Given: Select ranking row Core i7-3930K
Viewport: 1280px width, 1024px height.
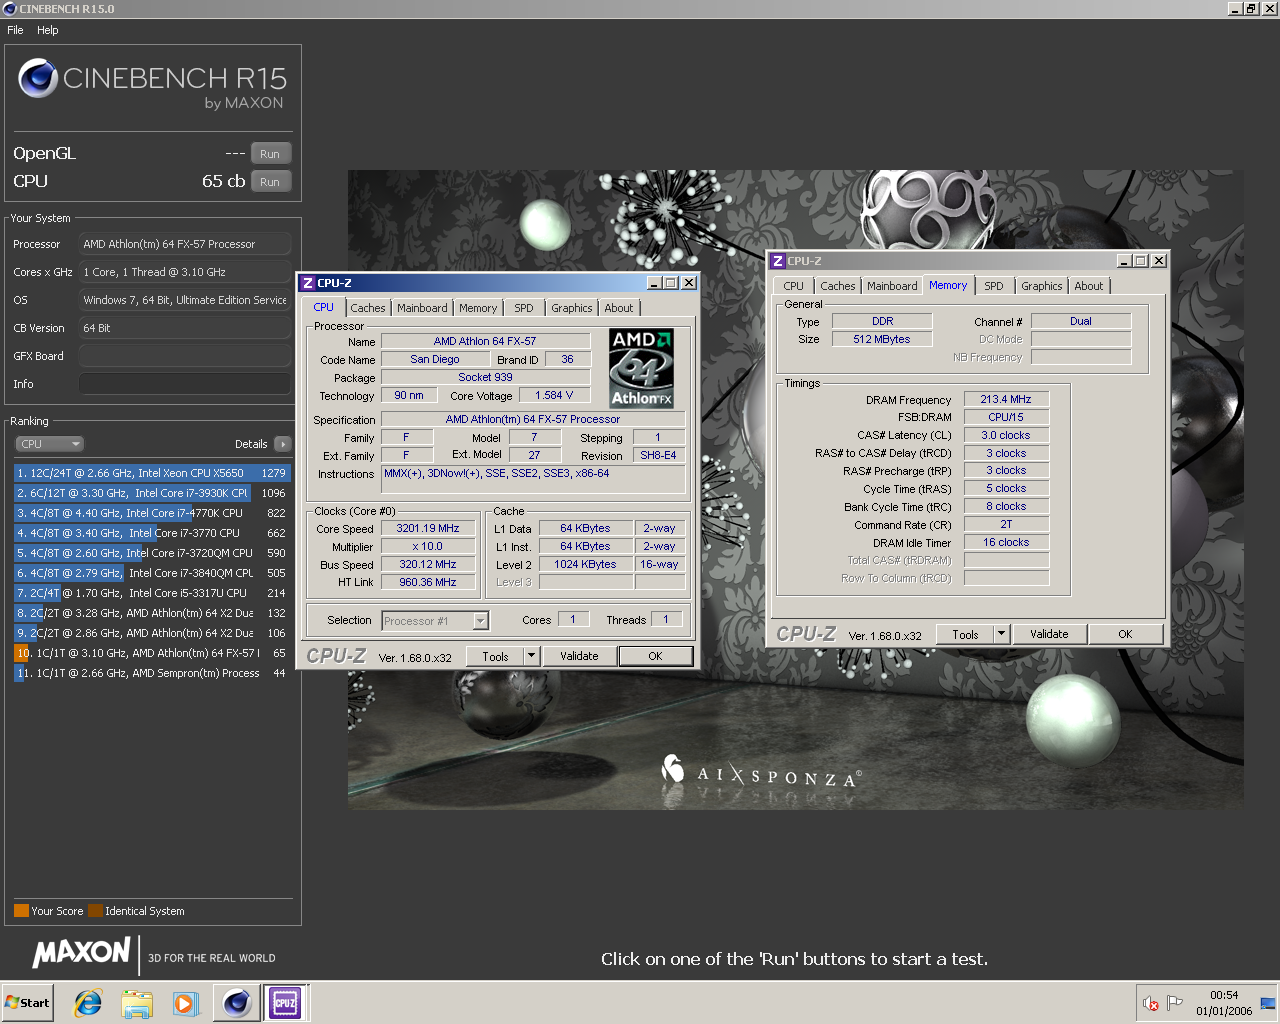Looking at the screenshot, I should point(152,493).
